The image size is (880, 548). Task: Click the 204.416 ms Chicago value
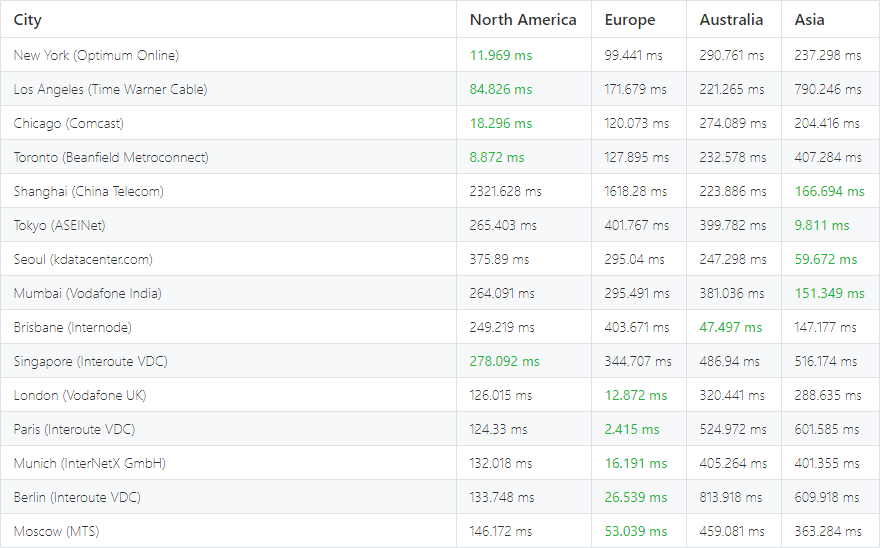[x=826, y=123]
